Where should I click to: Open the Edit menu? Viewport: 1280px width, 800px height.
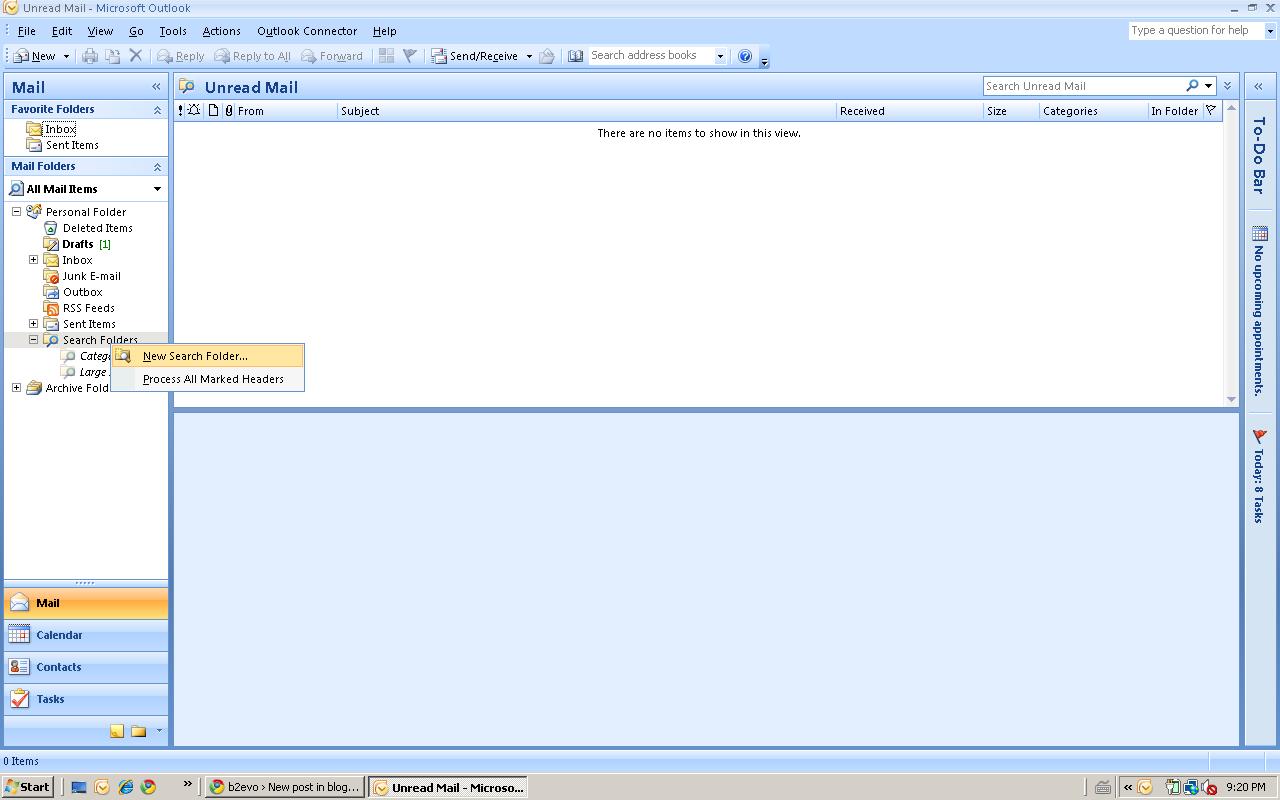(x=62, y=31)
